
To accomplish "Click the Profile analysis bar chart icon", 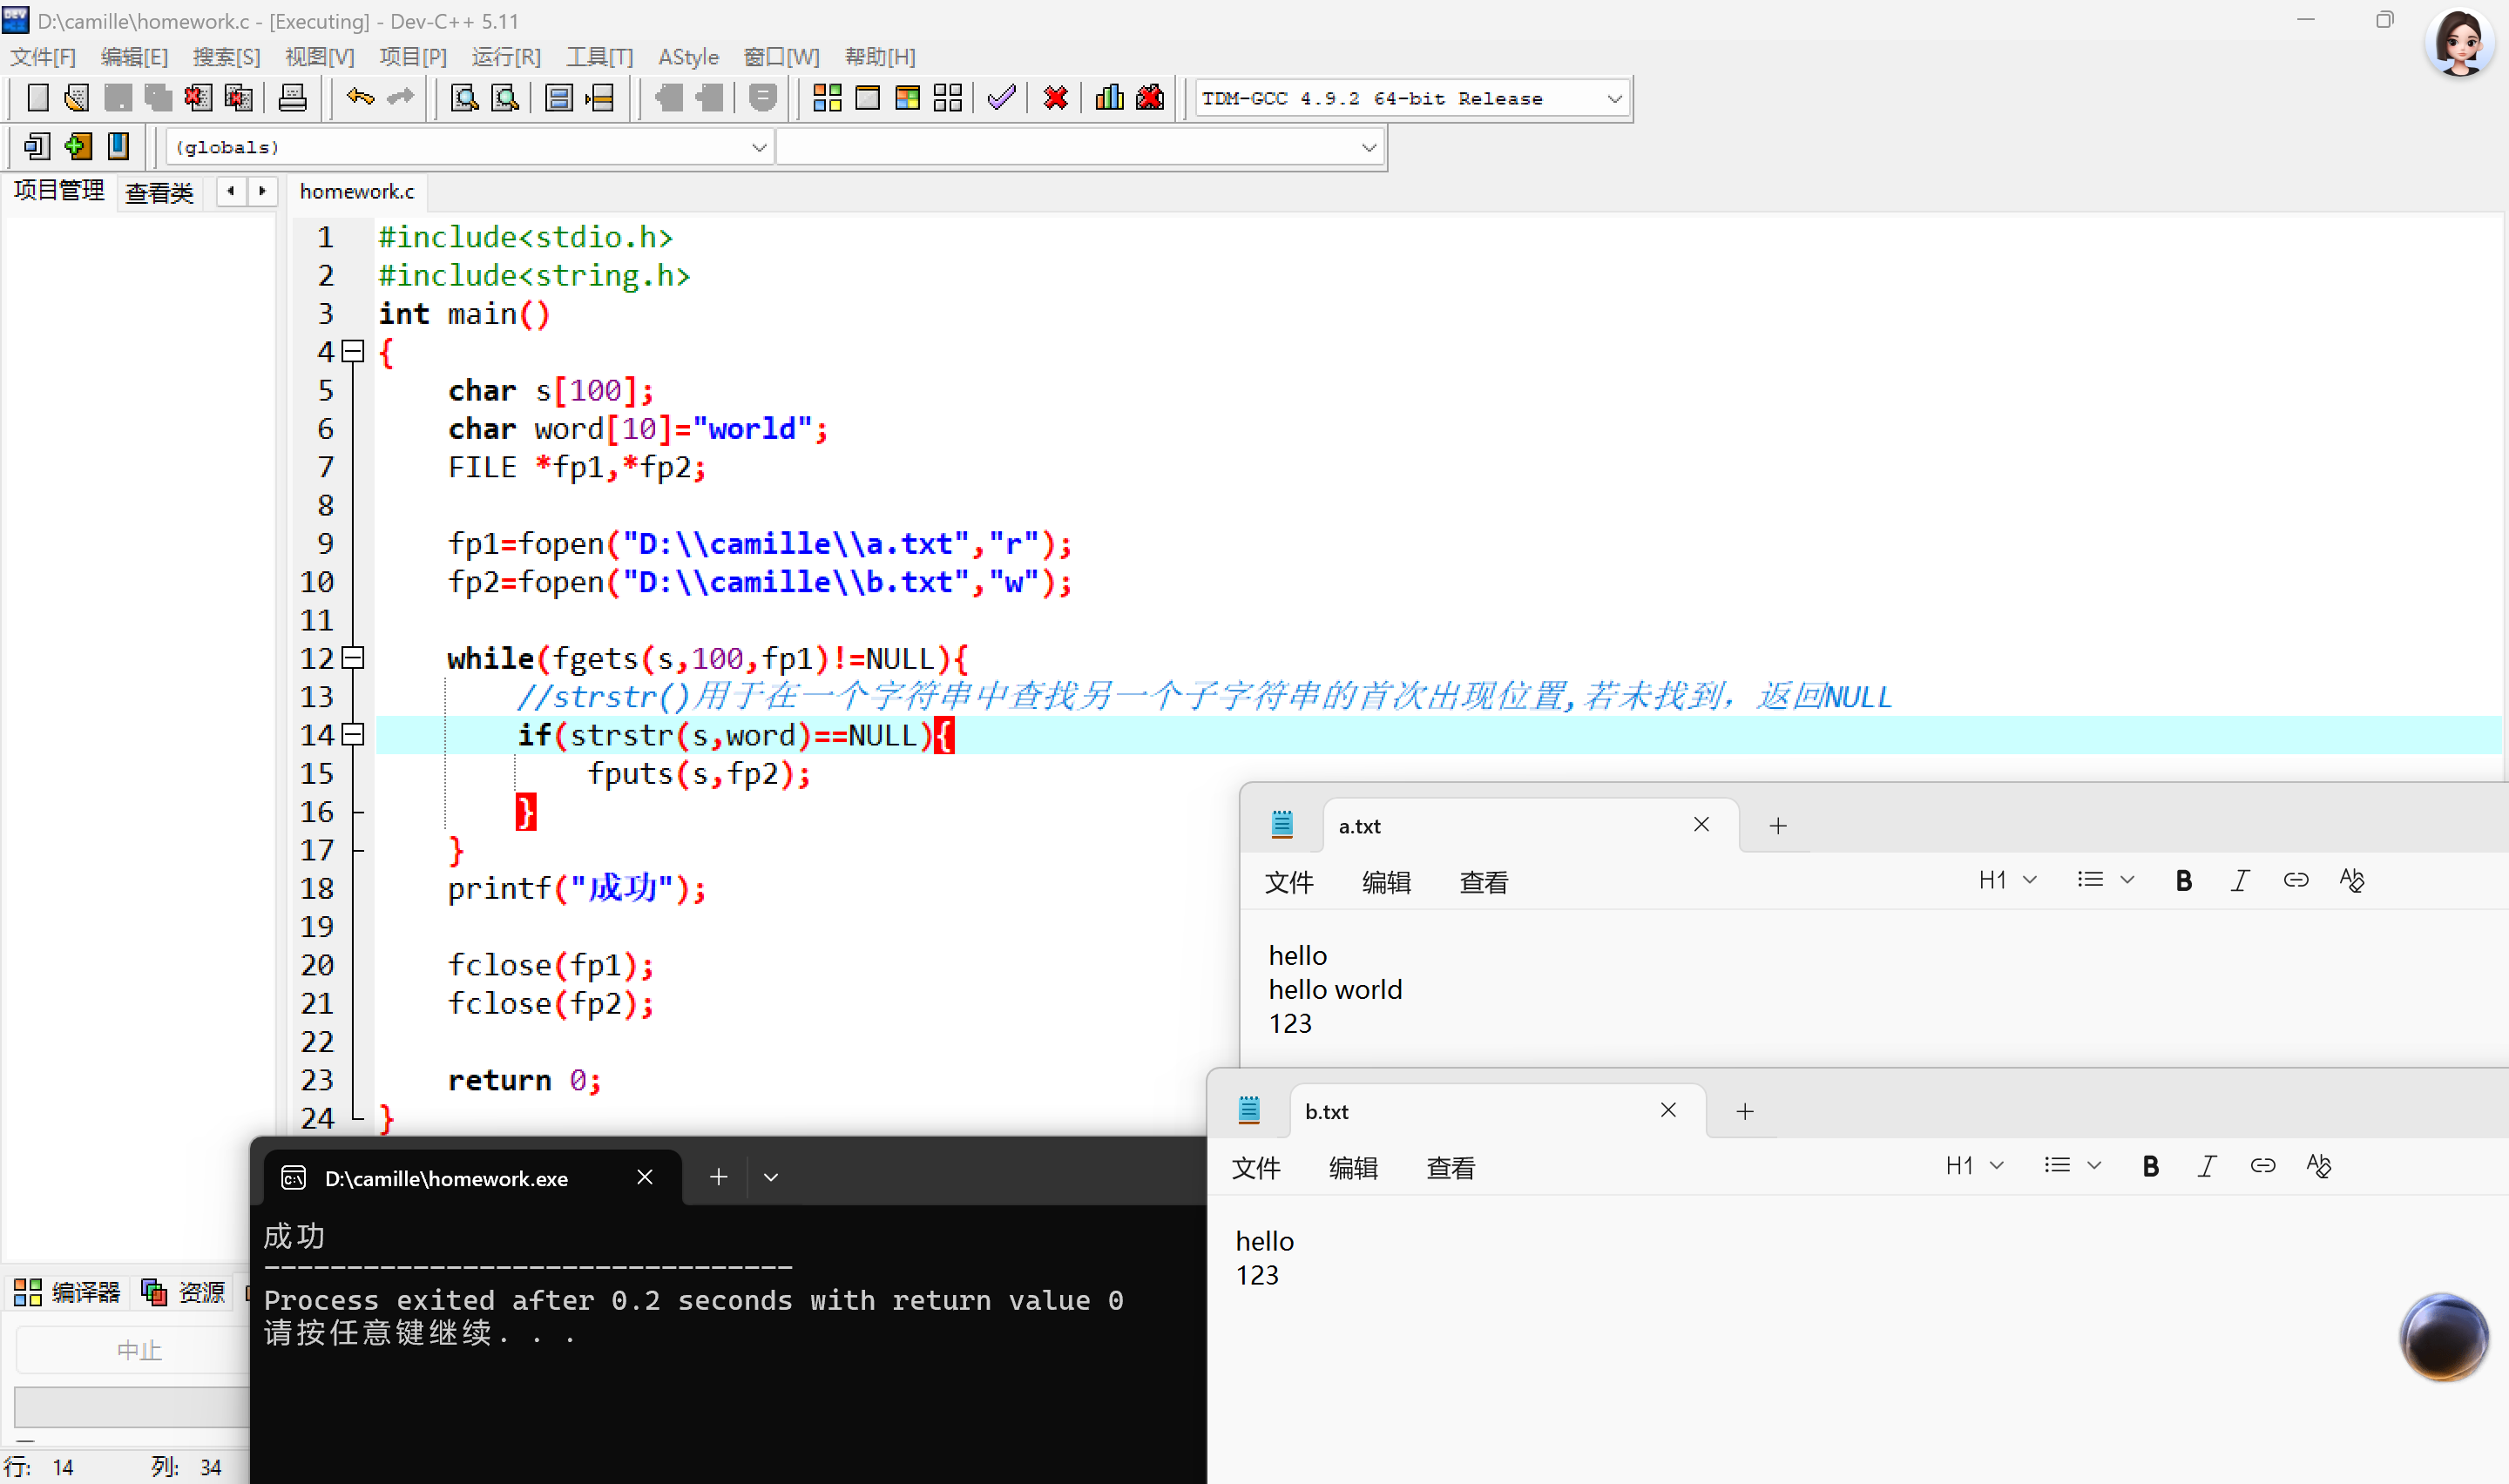I will pyautogui.click(x=1109, y=98).
